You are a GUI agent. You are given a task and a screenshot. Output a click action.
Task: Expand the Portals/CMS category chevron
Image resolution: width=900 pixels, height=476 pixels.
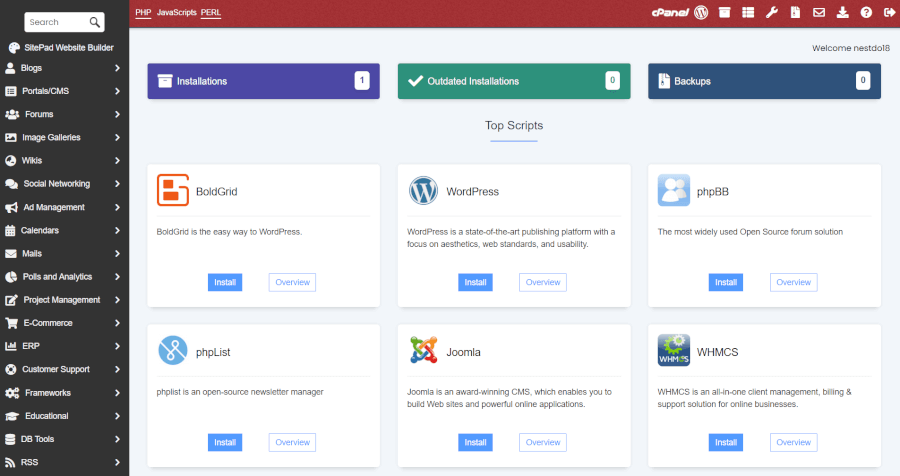[x=117, y=91]
